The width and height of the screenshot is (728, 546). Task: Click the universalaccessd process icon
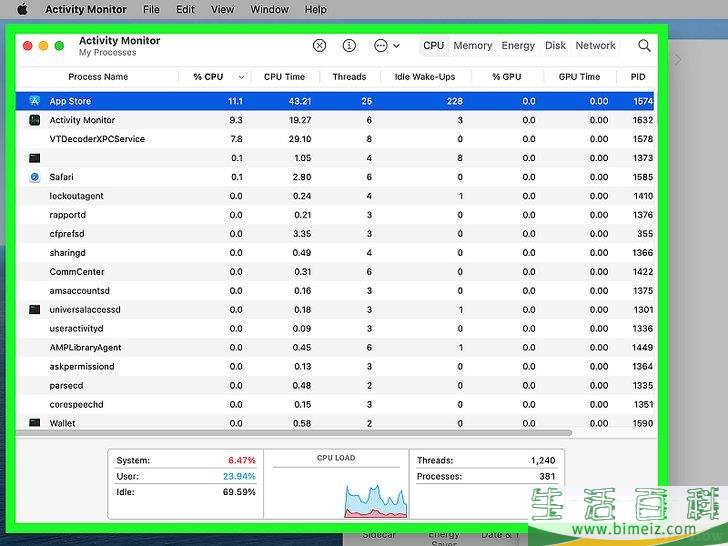[34, 309]
